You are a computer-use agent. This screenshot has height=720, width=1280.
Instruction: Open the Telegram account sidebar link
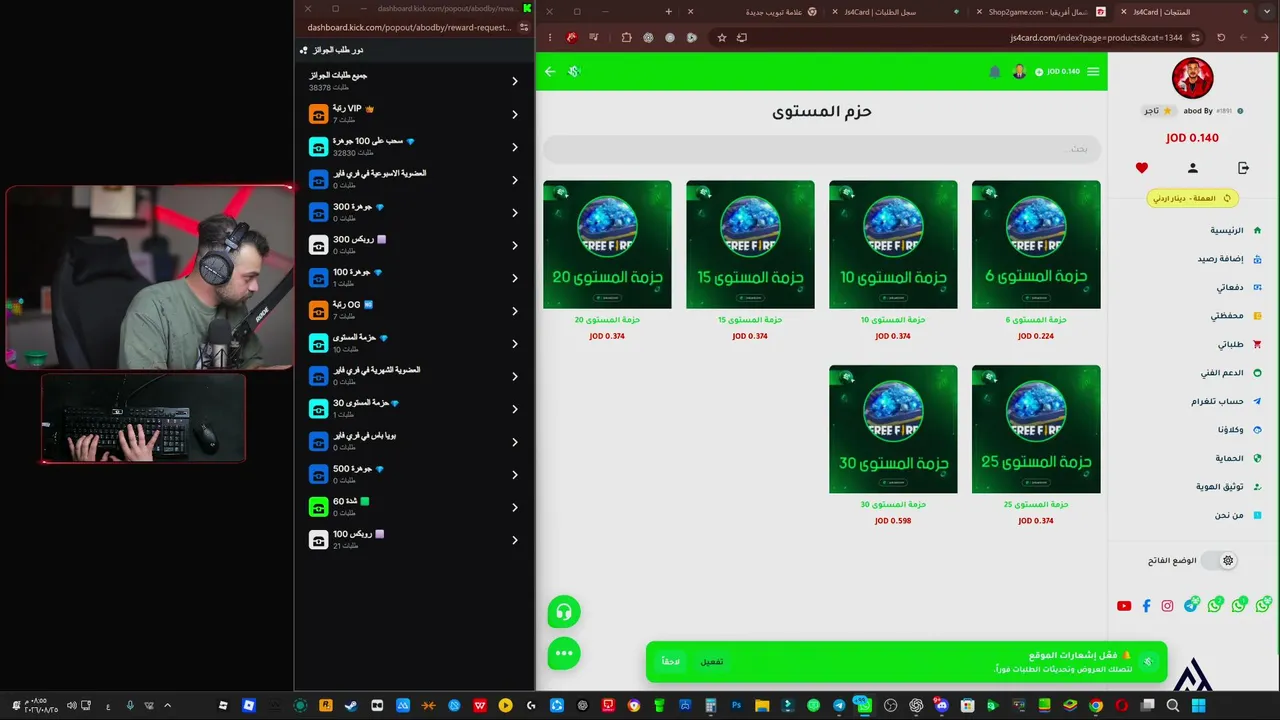pos(1227,402)
